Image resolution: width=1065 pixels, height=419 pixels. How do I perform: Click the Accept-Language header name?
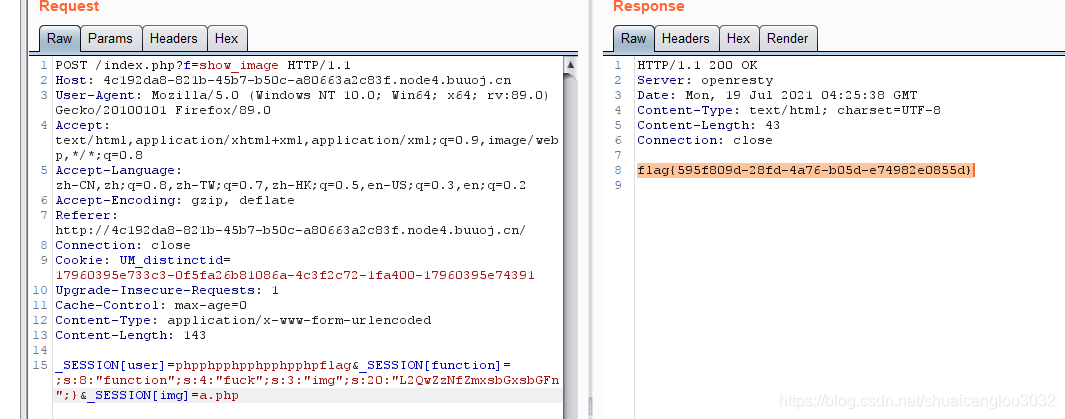click(119, 170)
